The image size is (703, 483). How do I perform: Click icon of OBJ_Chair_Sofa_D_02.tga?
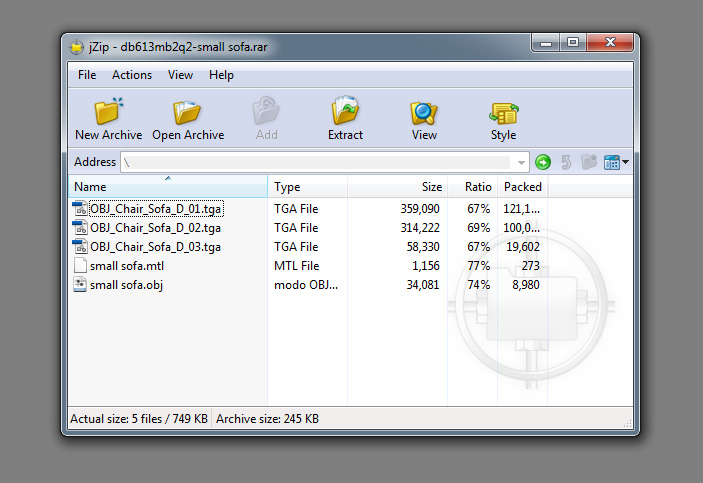(x=80, y=227)
